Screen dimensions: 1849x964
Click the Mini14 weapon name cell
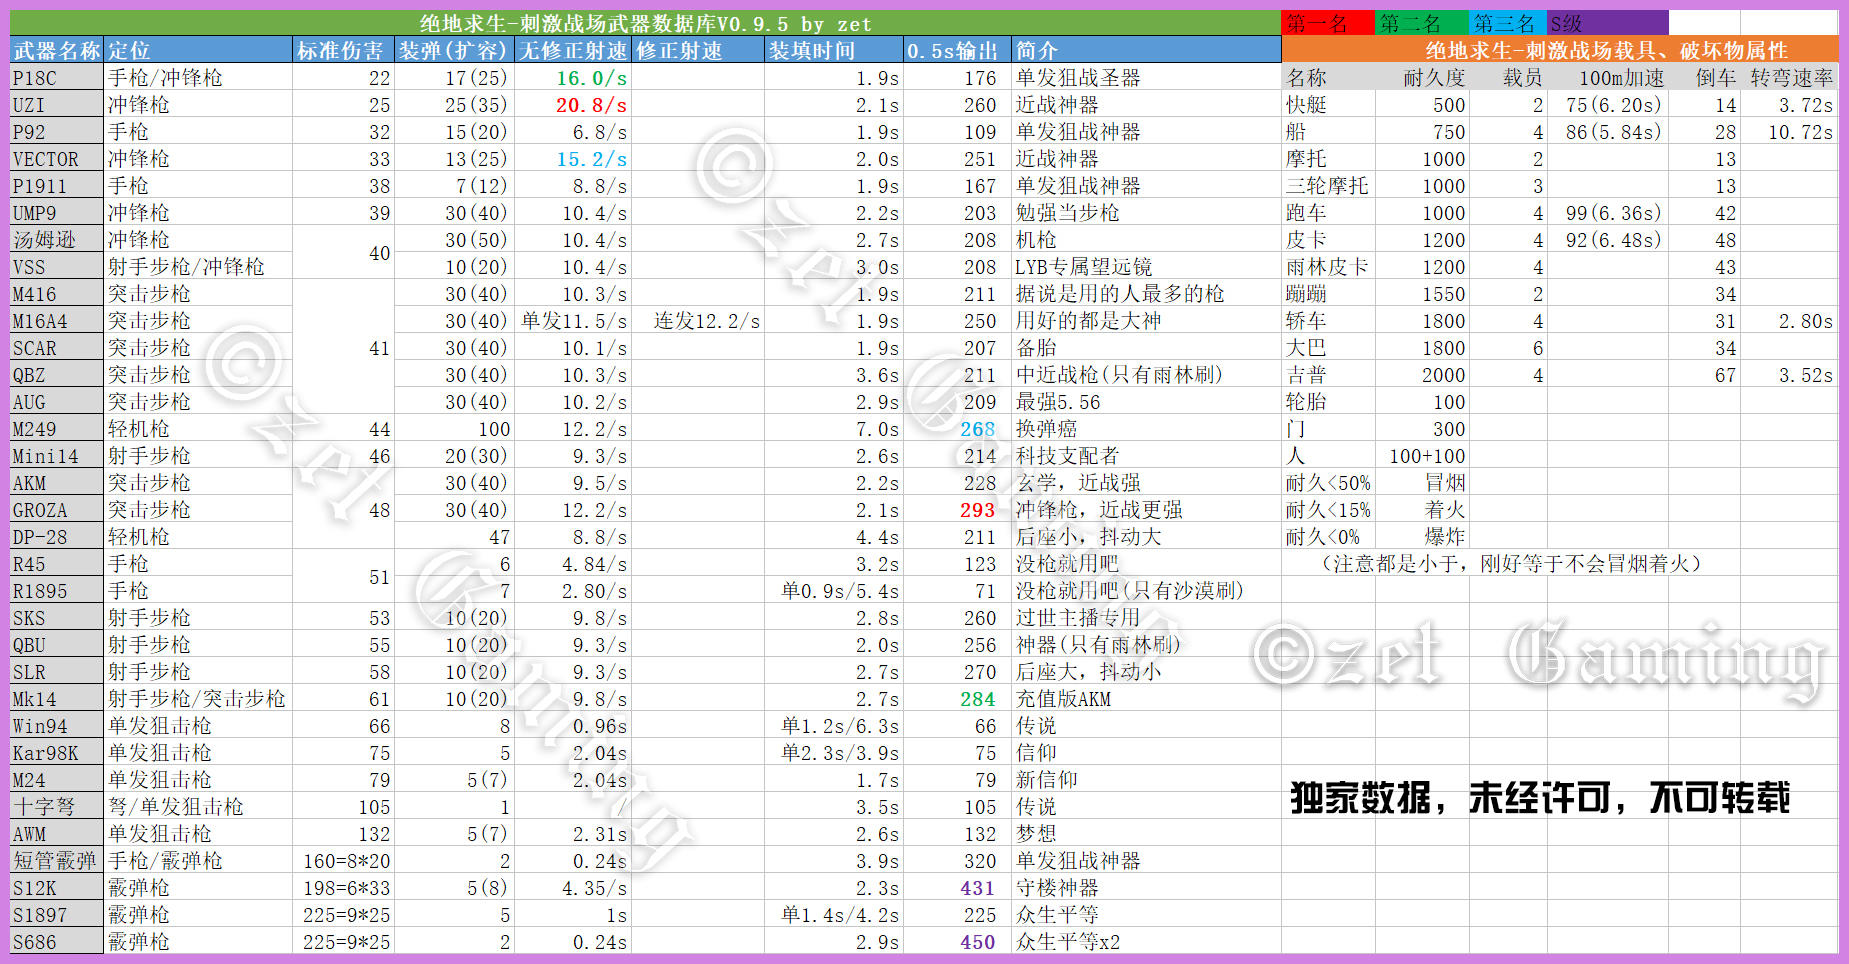(x=57, y=456)
